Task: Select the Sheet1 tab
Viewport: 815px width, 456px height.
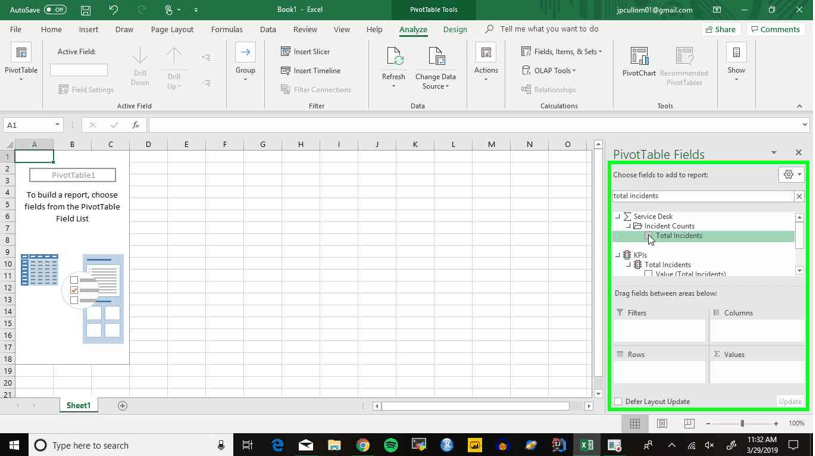Action: 78,406
